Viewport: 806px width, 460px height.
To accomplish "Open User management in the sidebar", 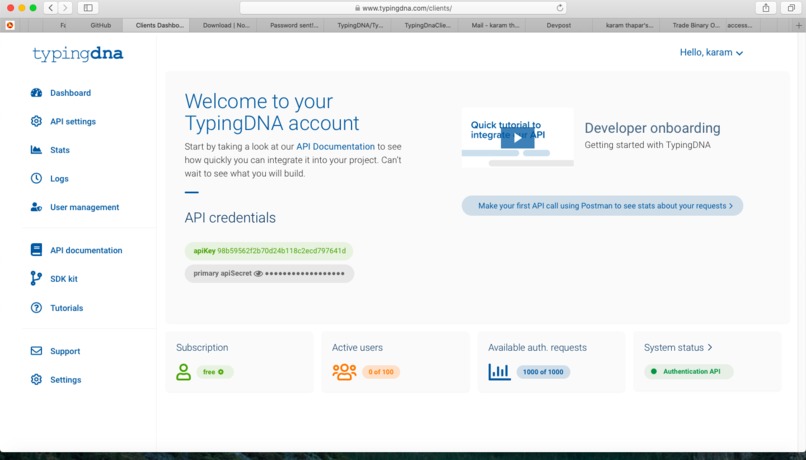I will pyautogui.click(x=85, y=207).
